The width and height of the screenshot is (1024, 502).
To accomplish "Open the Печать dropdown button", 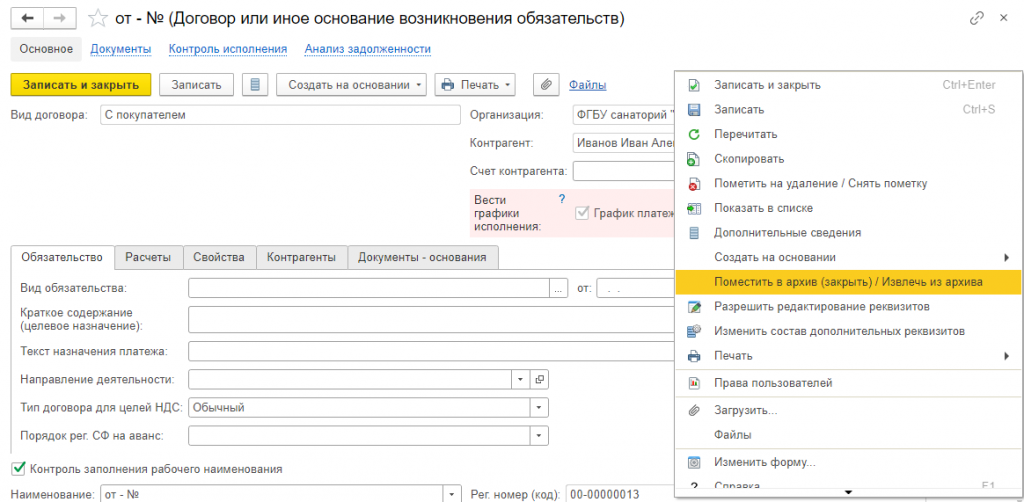I will click(476, 85).
